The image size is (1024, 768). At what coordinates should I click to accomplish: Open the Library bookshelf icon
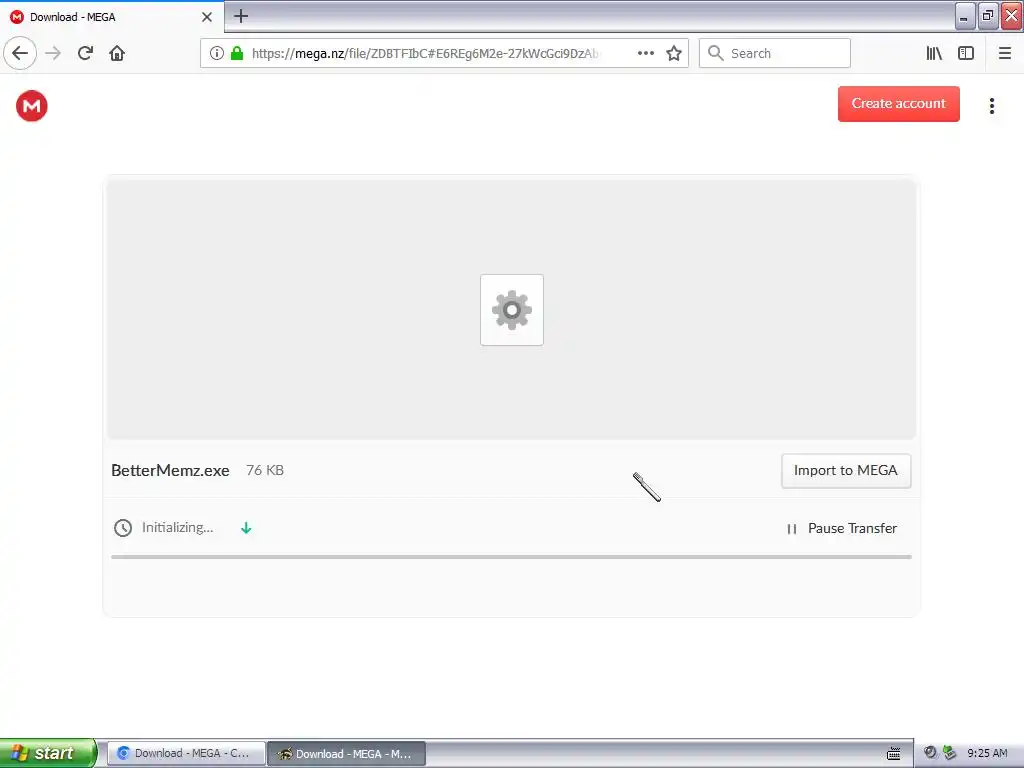[934, 53]
